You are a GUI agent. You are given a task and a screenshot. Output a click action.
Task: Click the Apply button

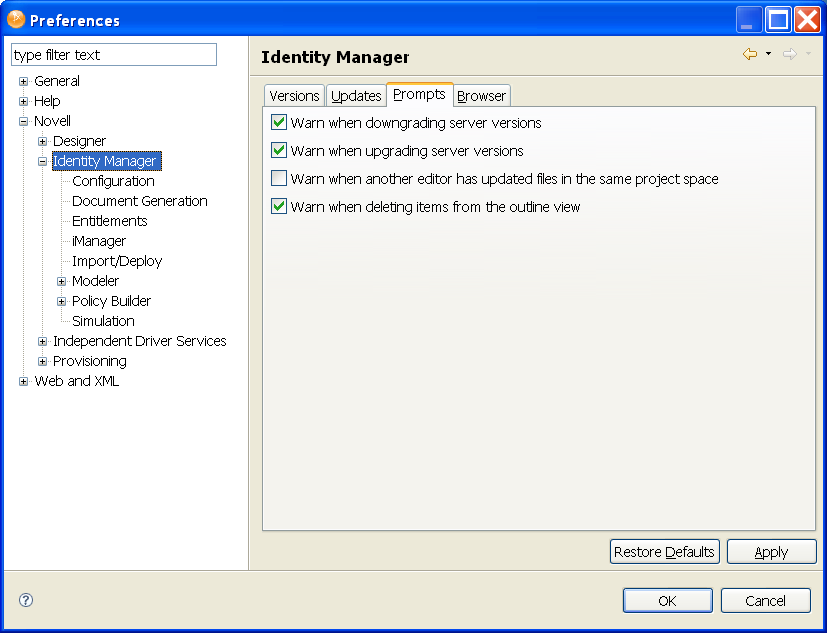771,552
